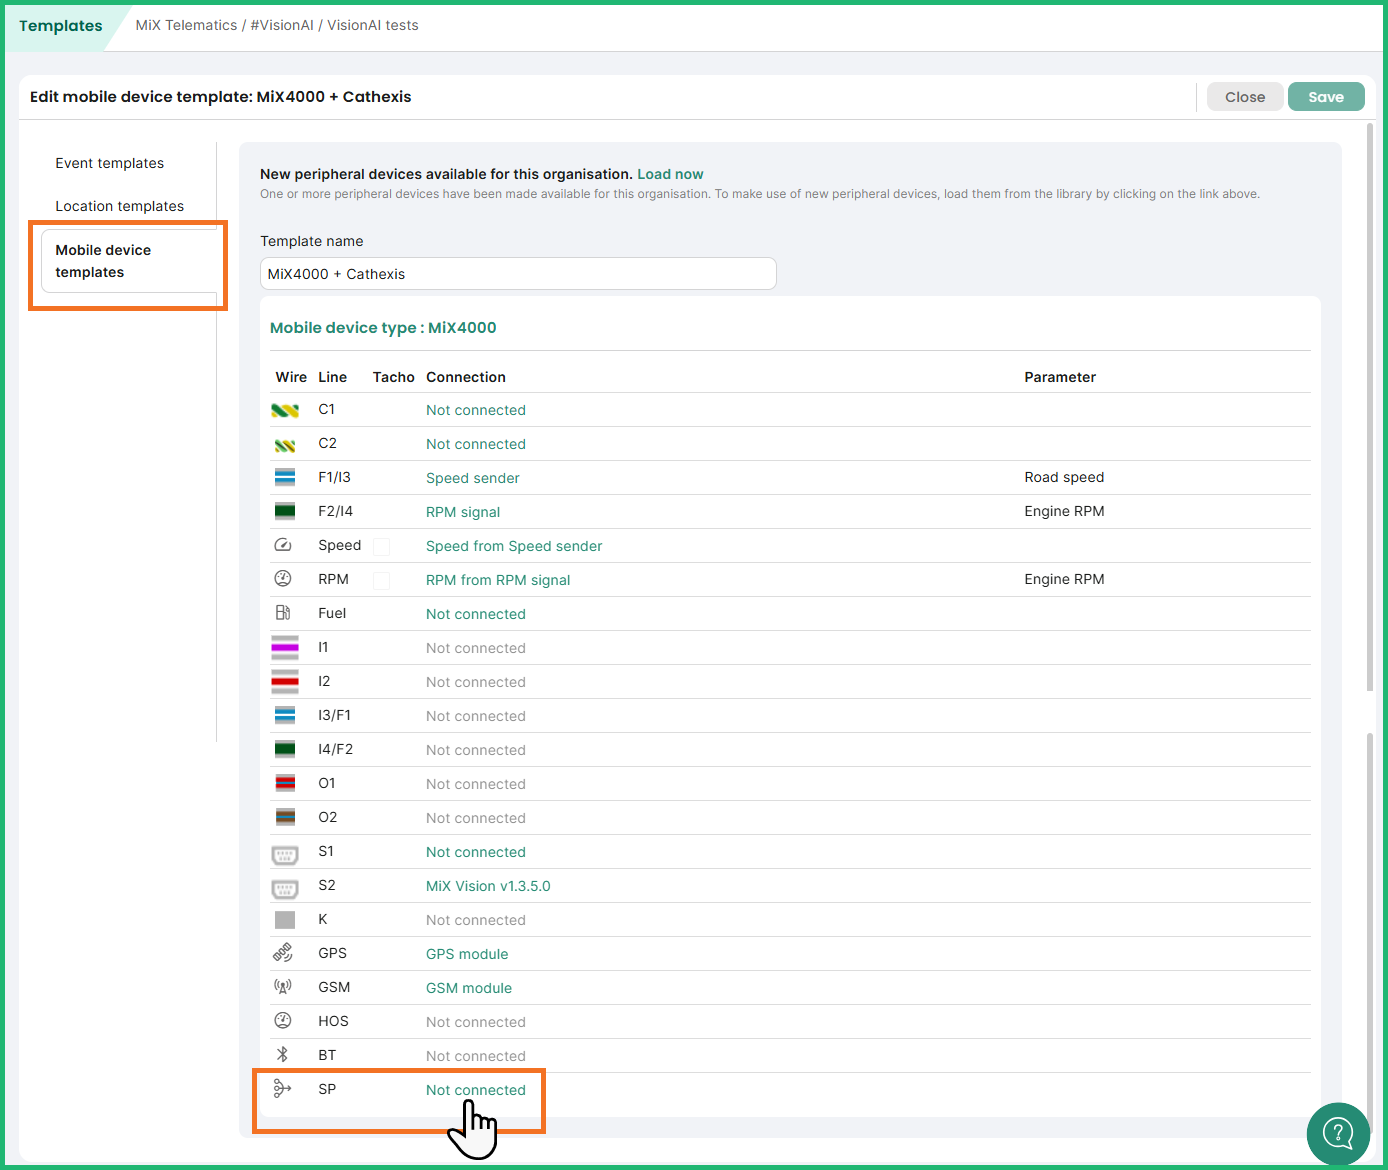Select Location templates in sidebar
The width and height of the screenshot is (1388, 1170).
tap(120, 206)
